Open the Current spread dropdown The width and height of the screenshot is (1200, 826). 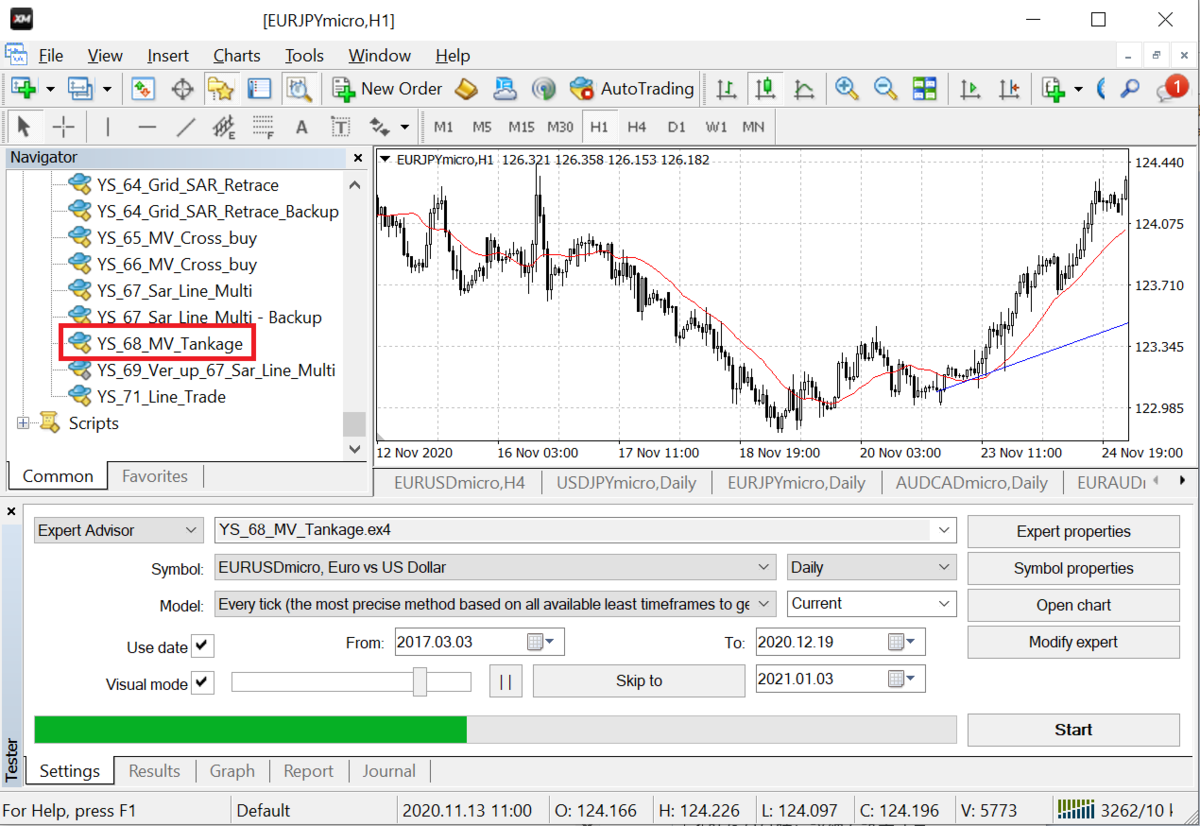(872, 604)
